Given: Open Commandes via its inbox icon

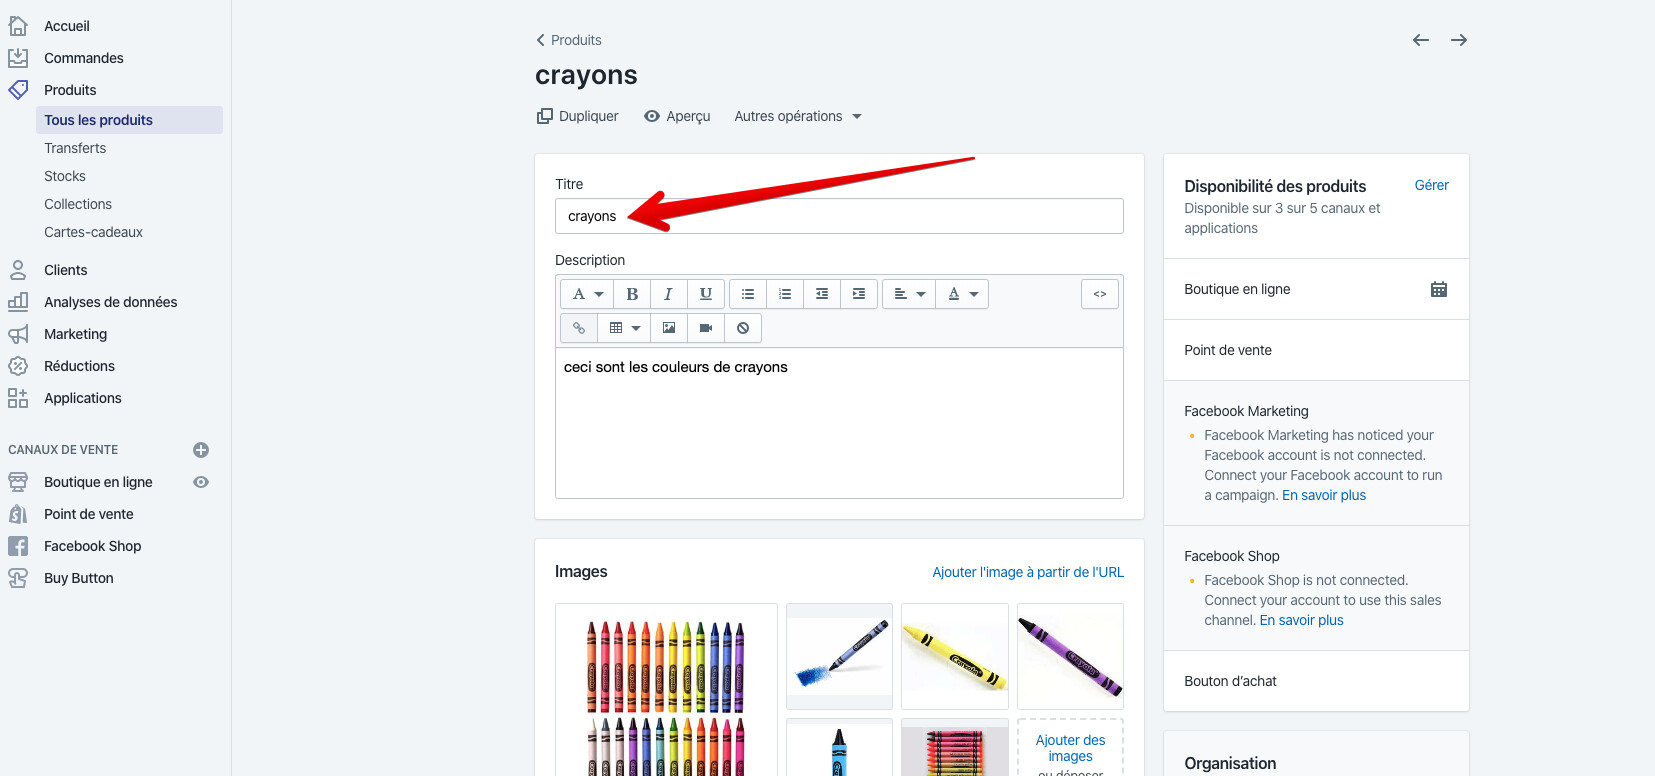Looking at the screenshot, I should tap(18, 58).
